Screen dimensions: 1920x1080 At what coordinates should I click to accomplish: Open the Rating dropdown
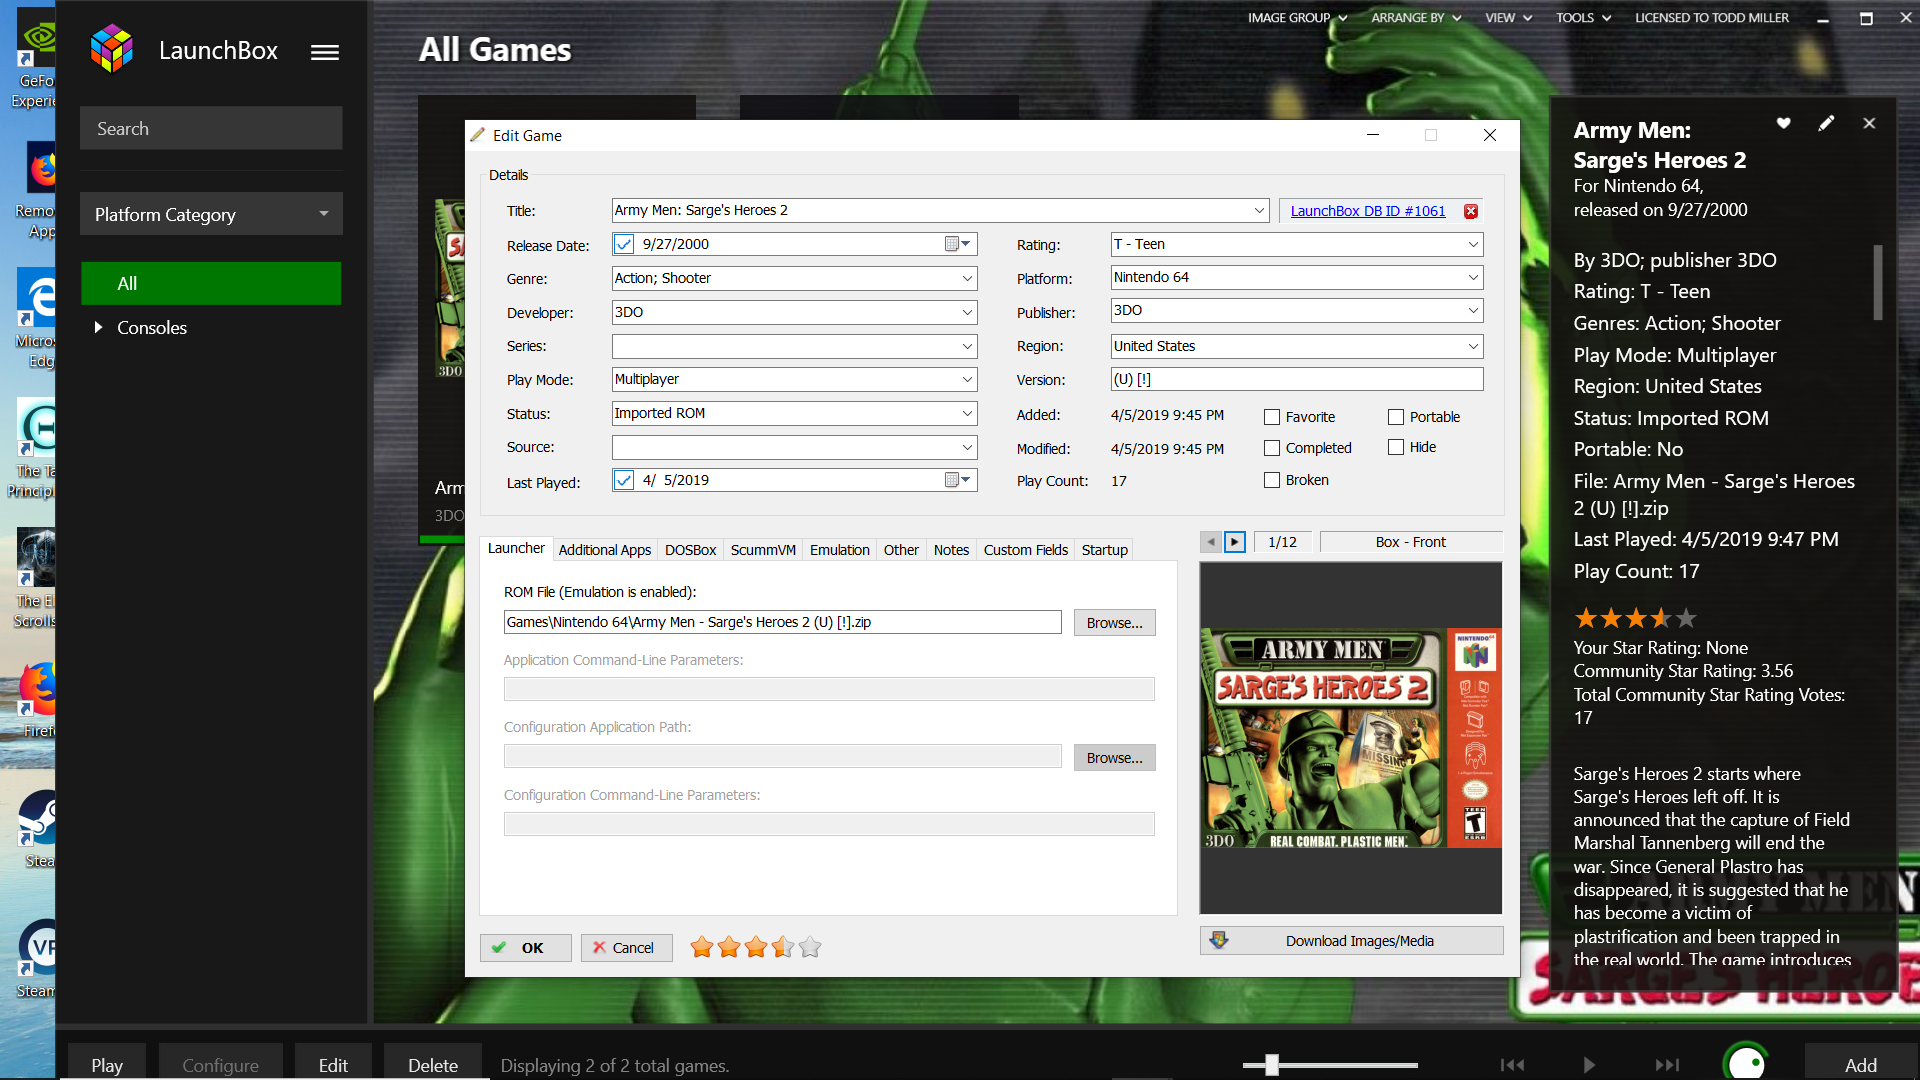click(x=1473, y=244)
